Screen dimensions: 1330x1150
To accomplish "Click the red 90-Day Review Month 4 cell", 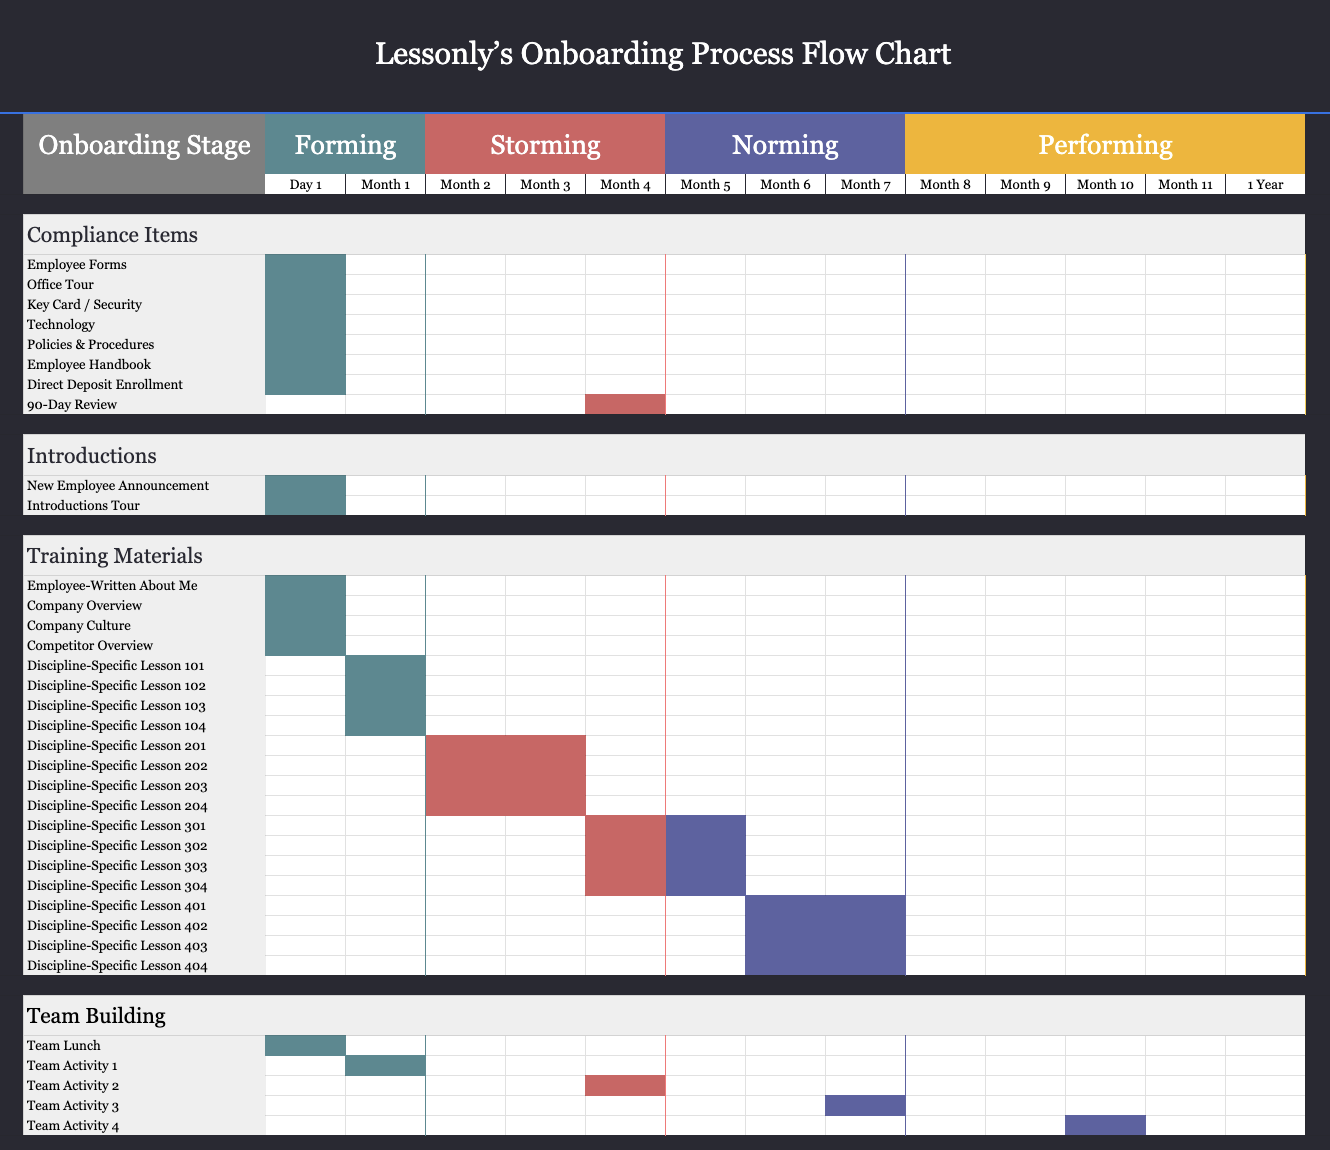I will (x=626, y=405).
